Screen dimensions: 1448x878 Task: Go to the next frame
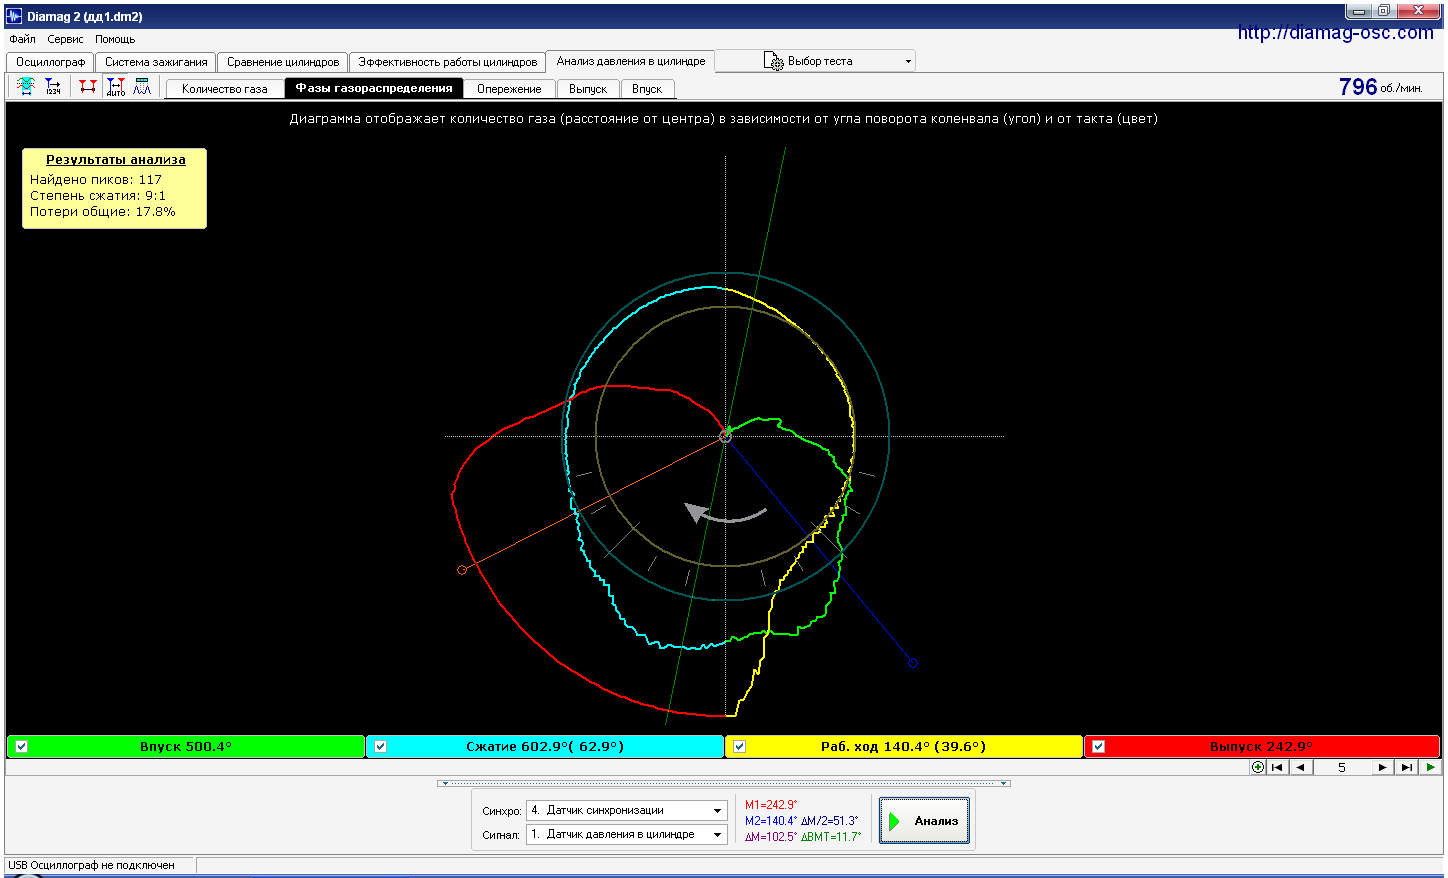click(1382, 767)
